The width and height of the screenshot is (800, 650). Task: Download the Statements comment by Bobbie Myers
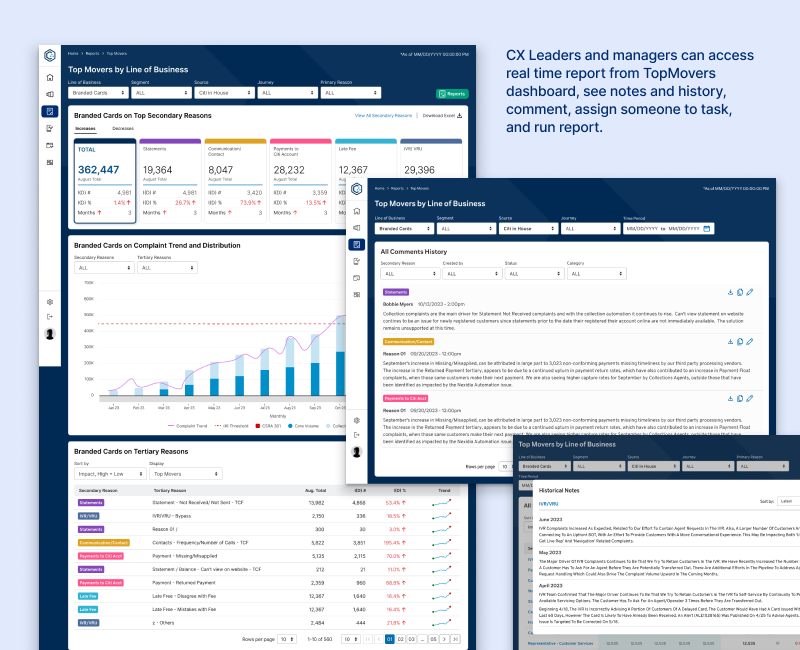[x=730, y=292]
